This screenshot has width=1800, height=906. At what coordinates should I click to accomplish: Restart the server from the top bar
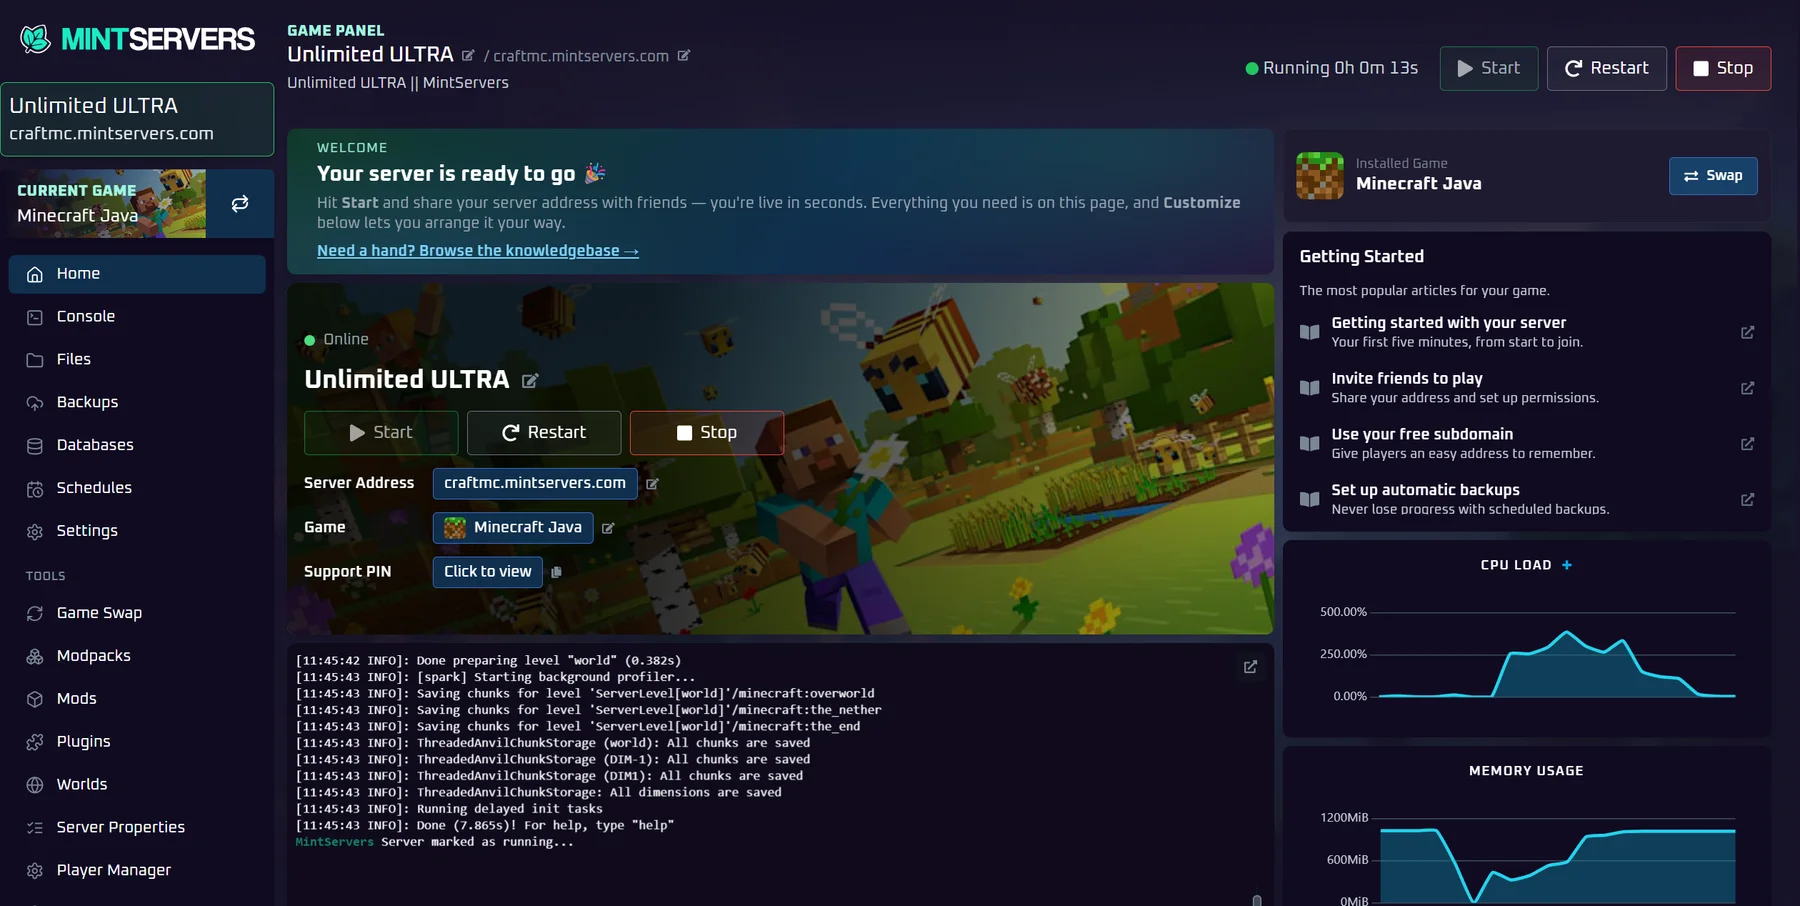[x=1607, y=69]
